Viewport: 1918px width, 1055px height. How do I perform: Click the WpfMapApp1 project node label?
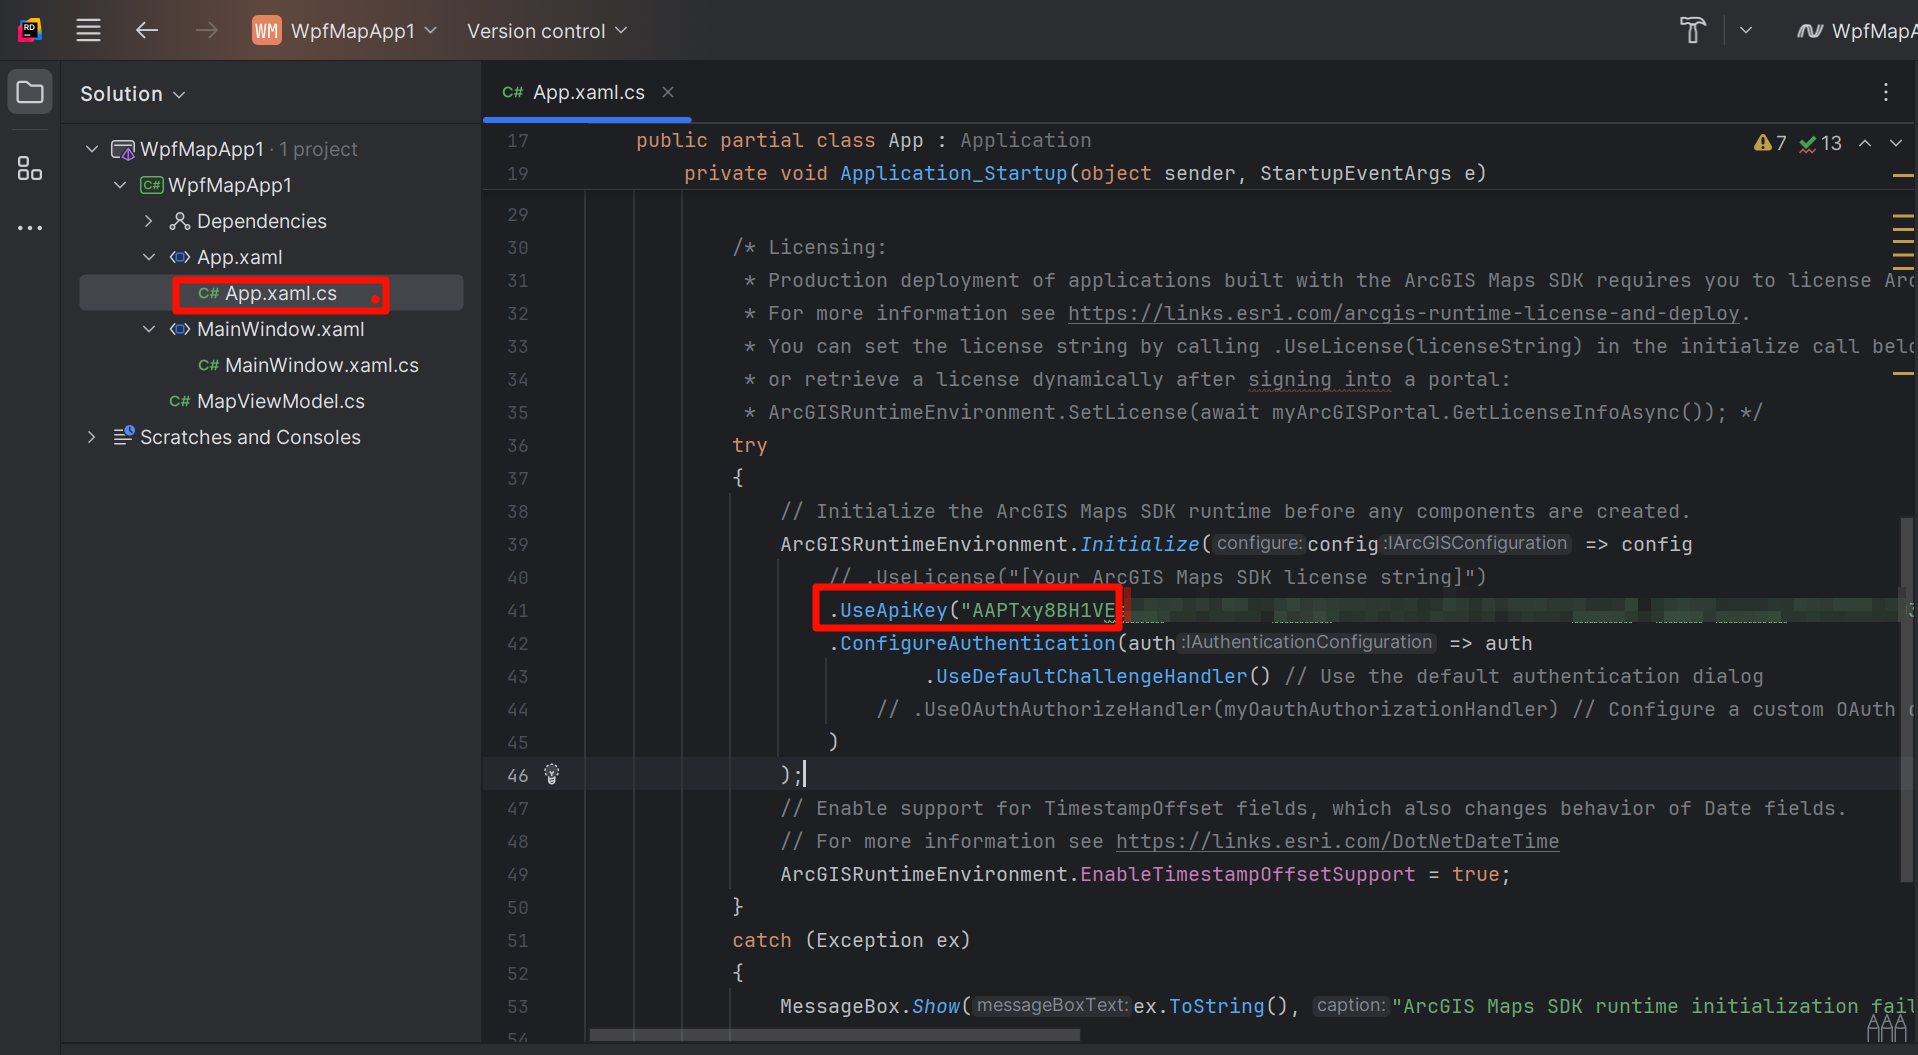pyautogui.click(x=229, y=185)
